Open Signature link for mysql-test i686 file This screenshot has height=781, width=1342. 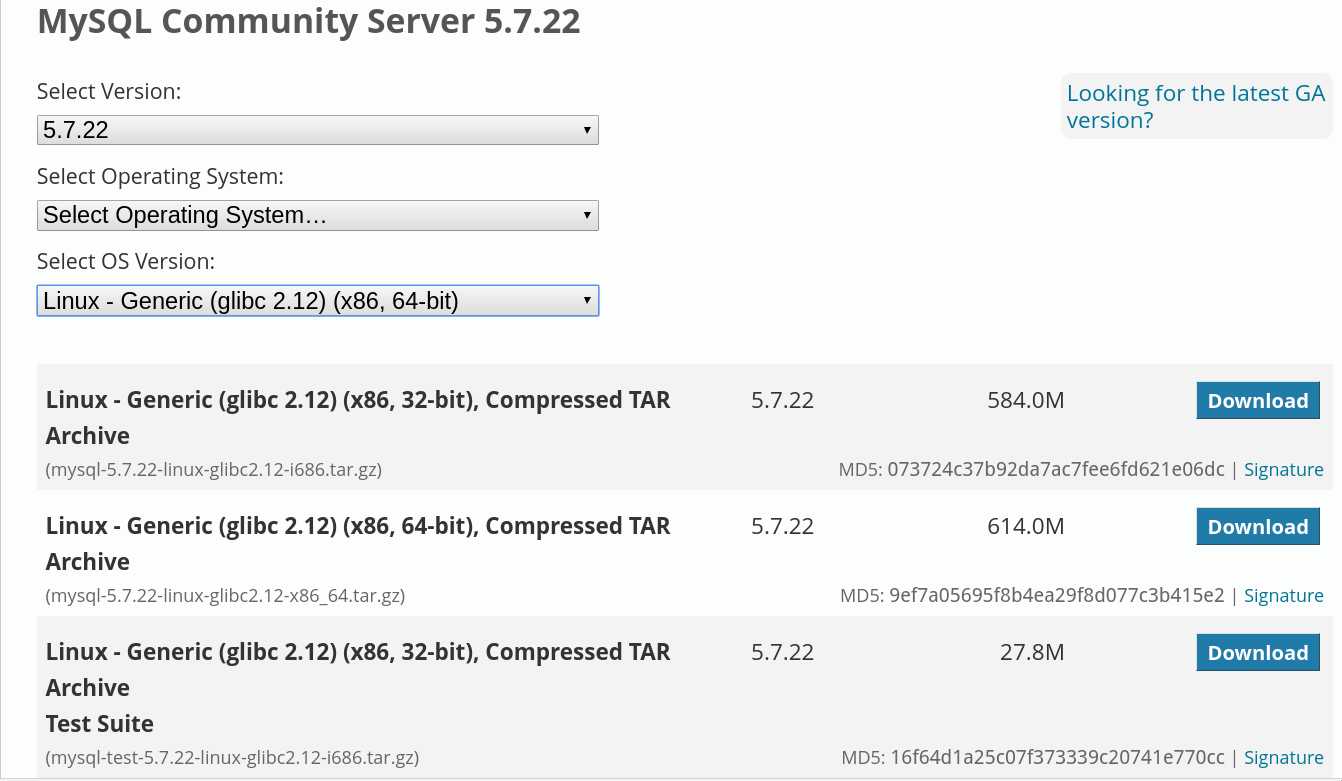click(x=1284, y=757)
